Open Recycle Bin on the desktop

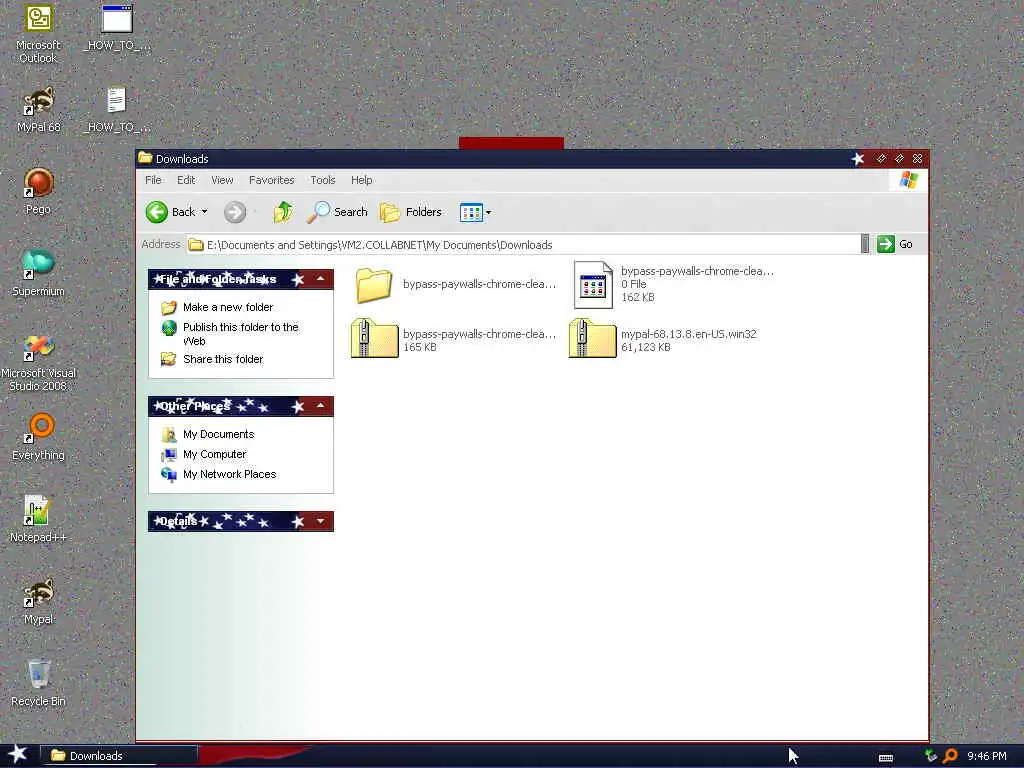click(x=38, y=683)
